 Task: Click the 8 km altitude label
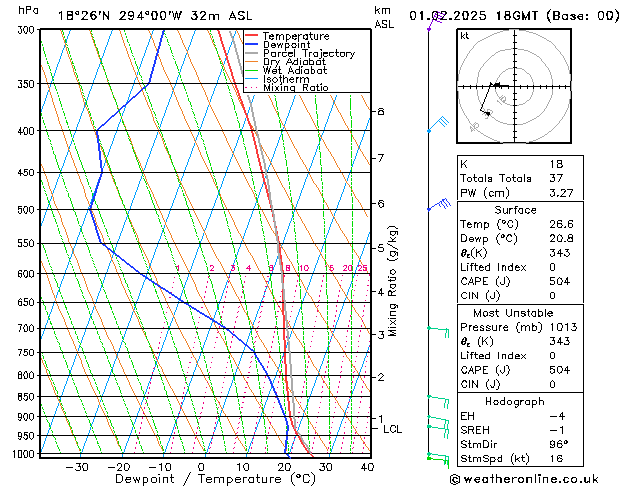tap(380, 111)
